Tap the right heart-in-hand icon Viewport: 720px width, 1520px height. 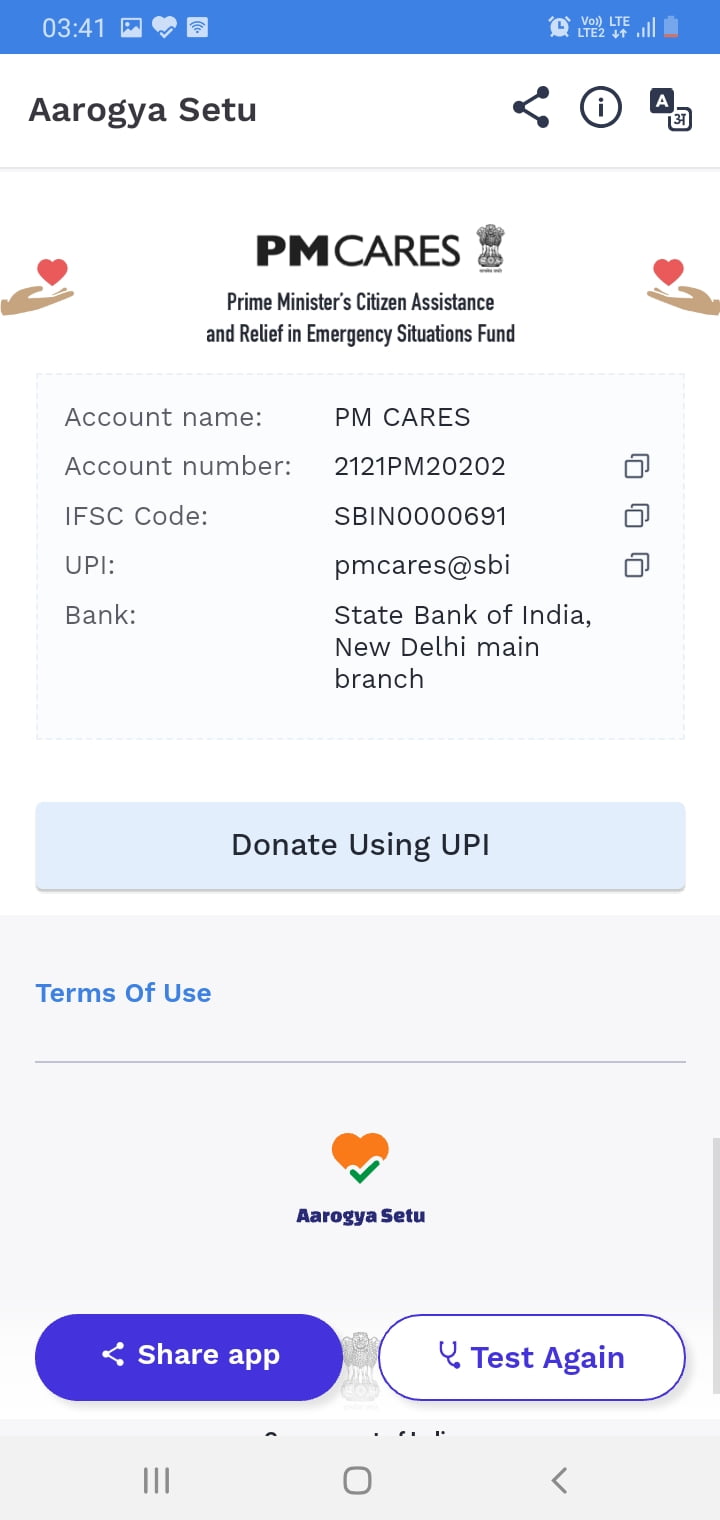pyautogui.click(x=682, y=287)
